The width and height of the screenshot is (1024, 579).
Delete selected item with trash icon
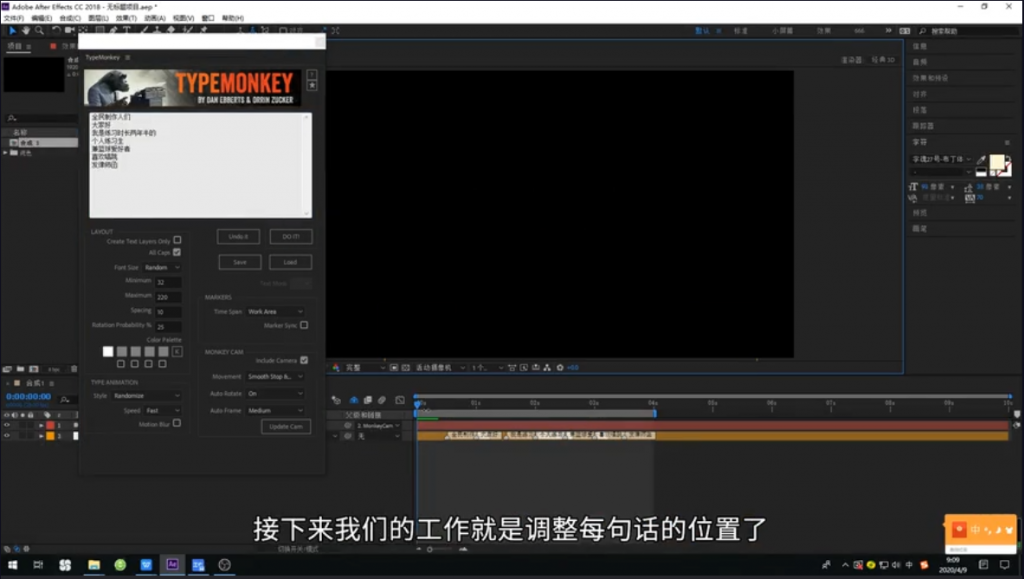[74, 369]
